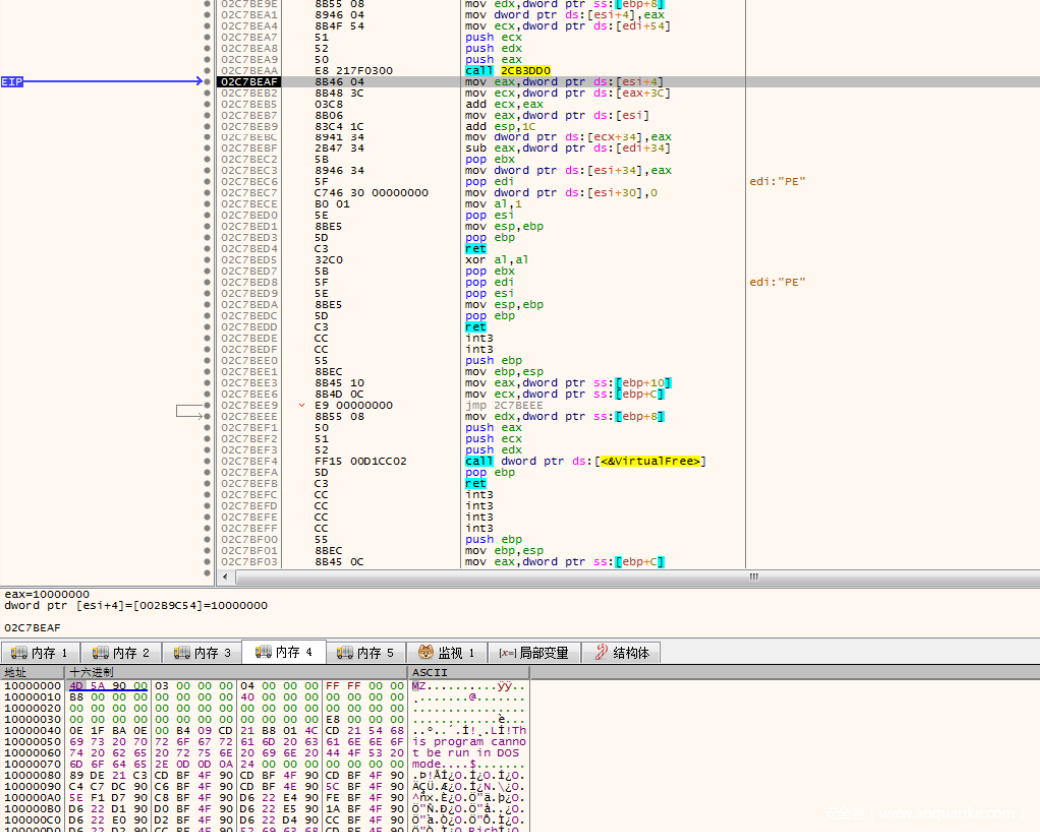Toggle breakpoint dot at address 02C7BEF4
1040x832 pixels.
(207, 461)
